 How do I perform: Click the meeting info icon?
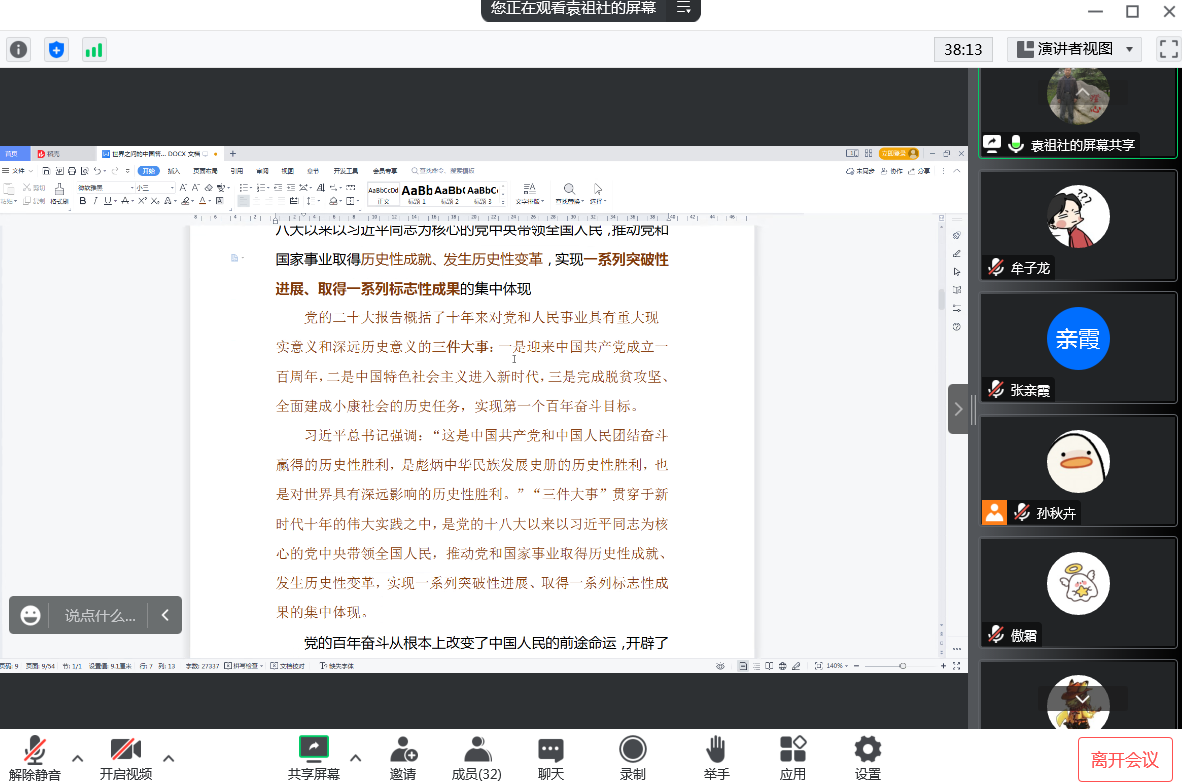19,49
